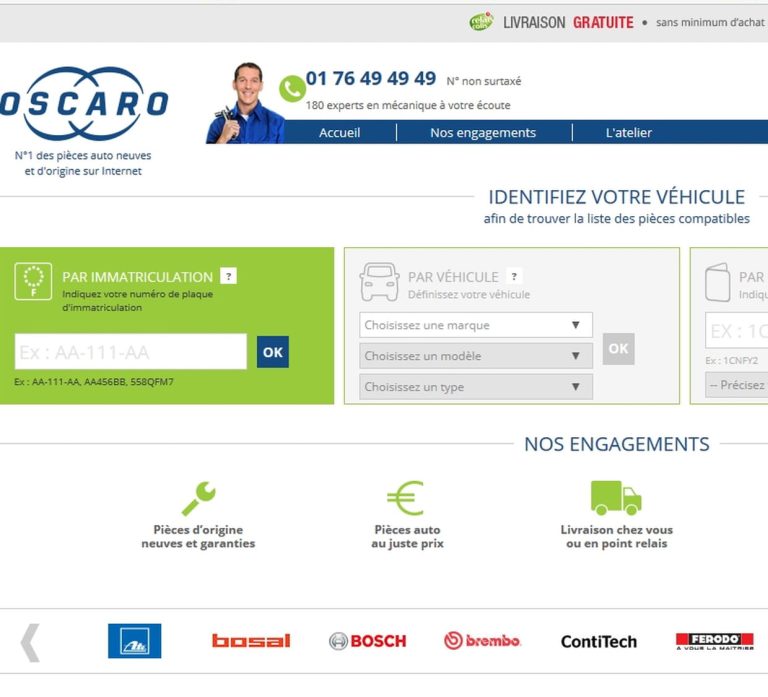Expand the Choisissez une marque dropdown
This screenshot has height=697, width=768.
click(x=476, y=325)
